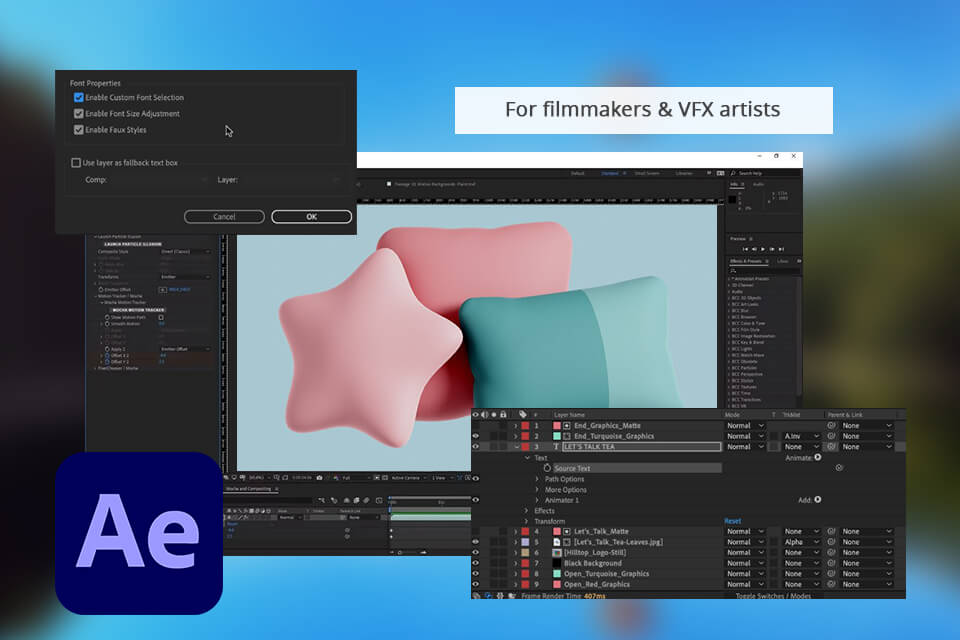960x640 pixels.
Task: Switch to the Default workspace tab
Action: pyautogui.click(x=577, y=173)
